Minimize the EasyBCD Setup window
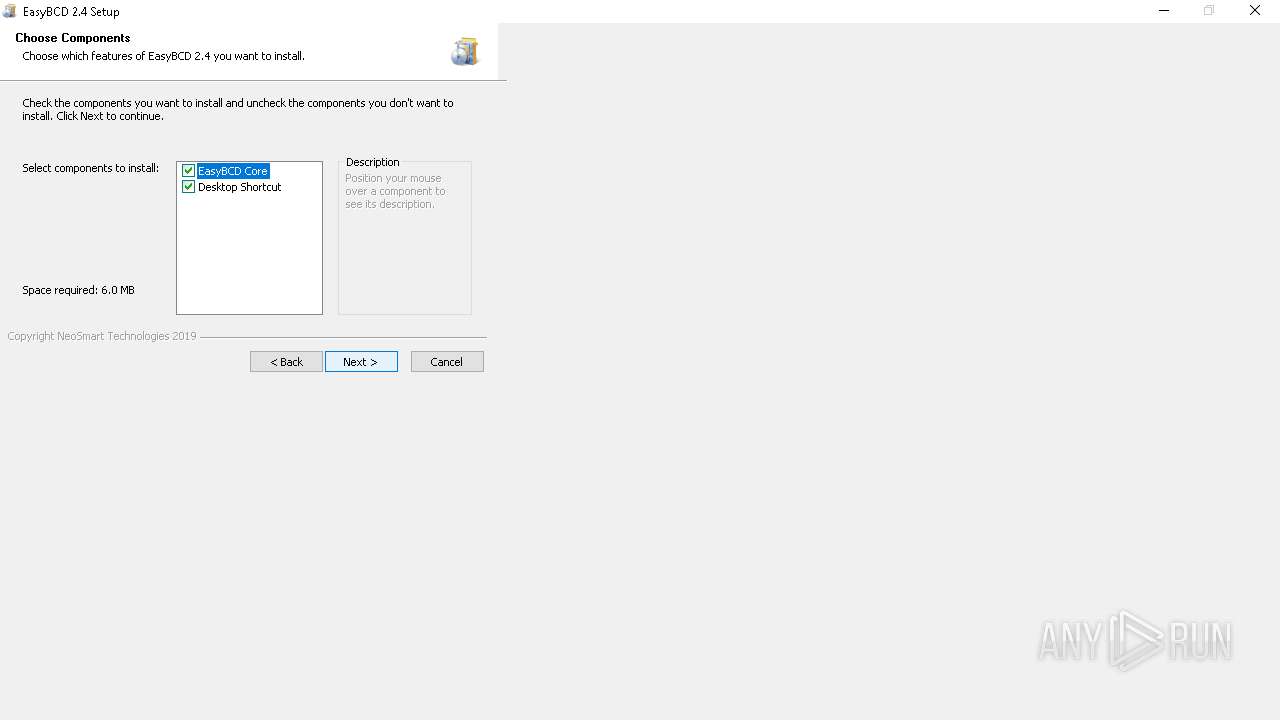Viewport: 1280px width, 720px height. [1164, 11]
